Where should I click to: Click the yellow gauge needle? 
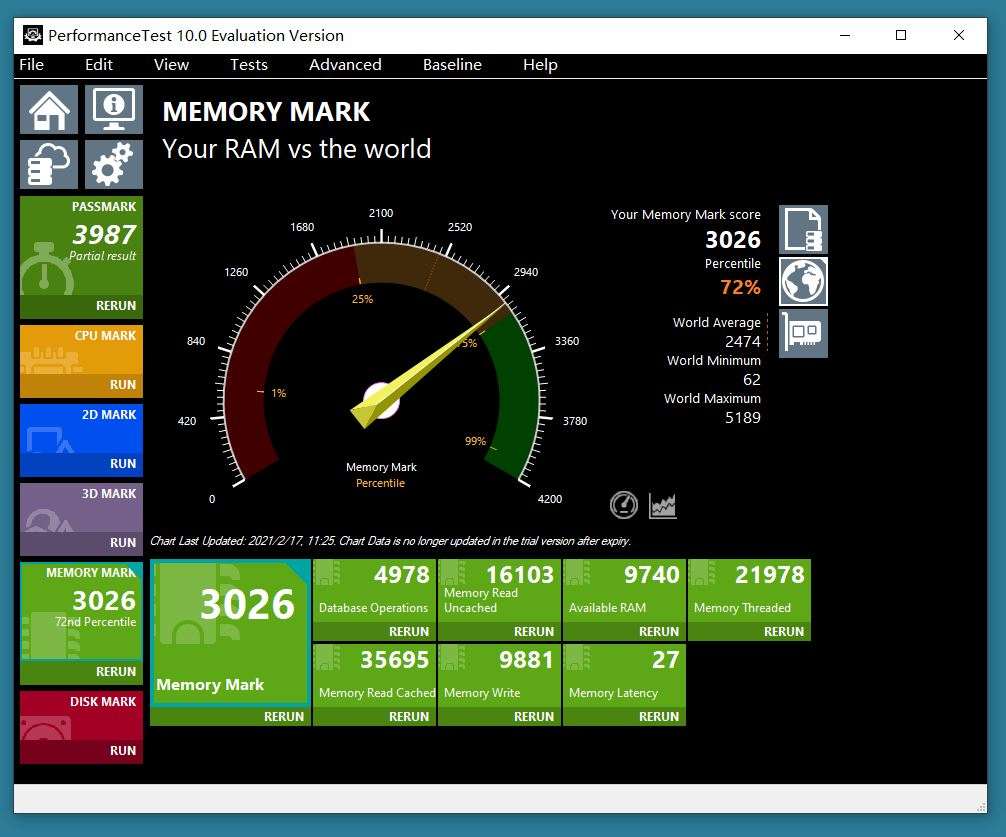point(429,366)
